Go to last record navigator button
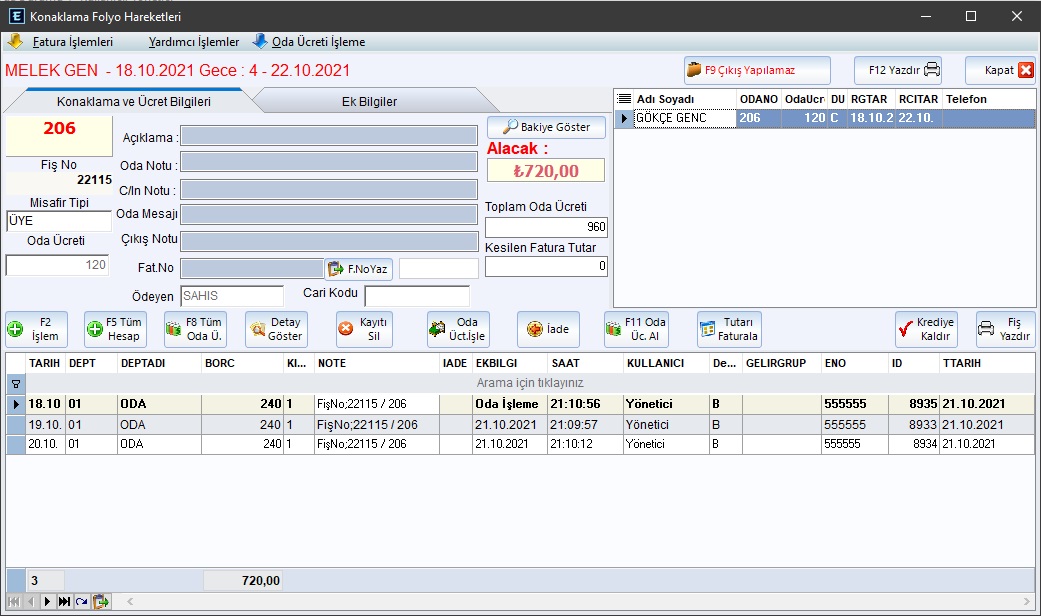This screenshot has height=616, width=1041. [x=64, y=601]
